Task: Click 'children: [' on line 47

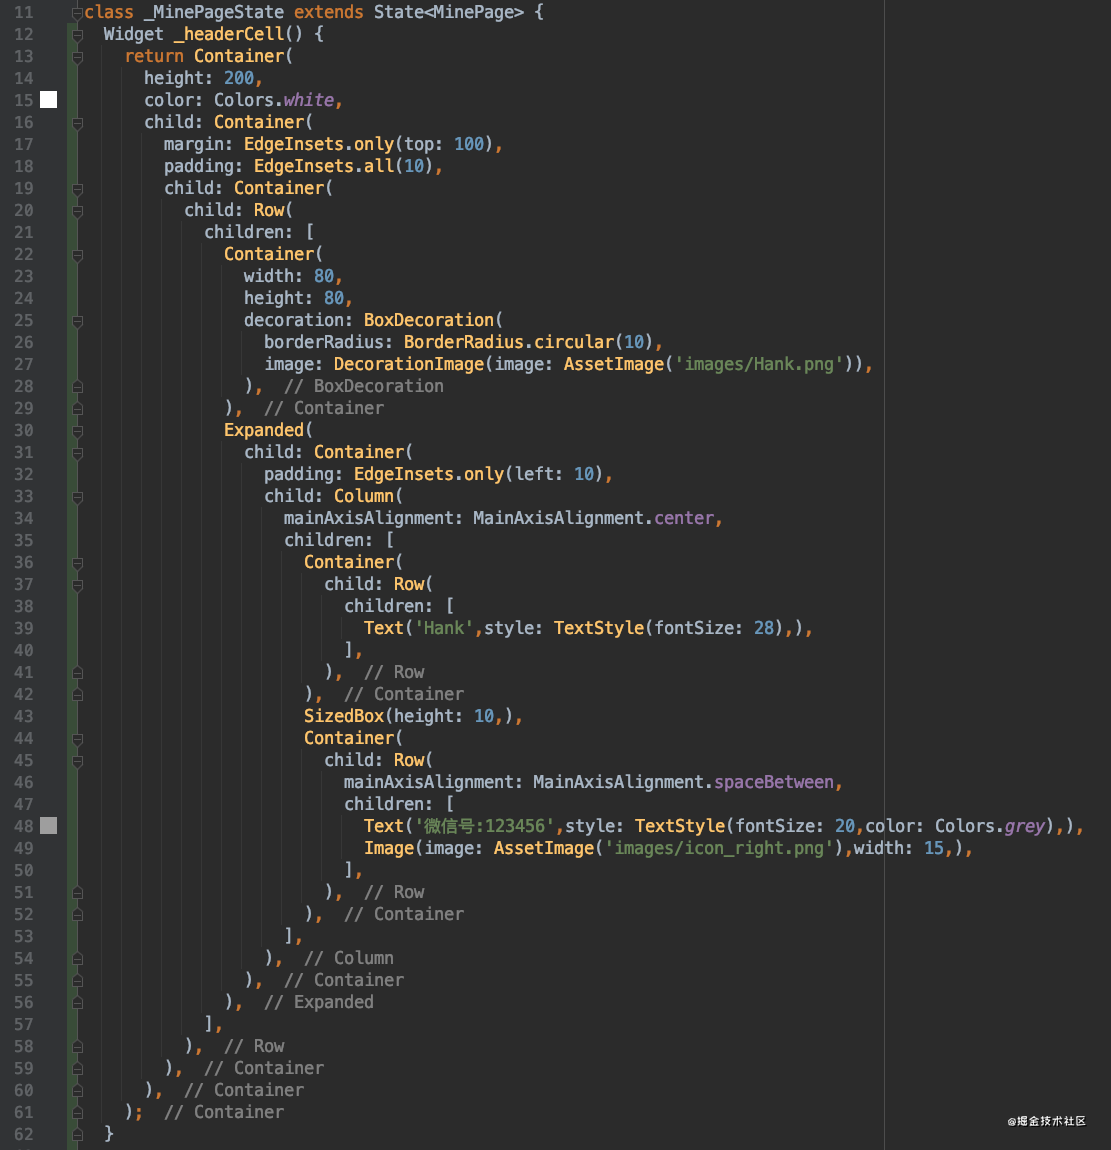Action: tap(400, 805)
